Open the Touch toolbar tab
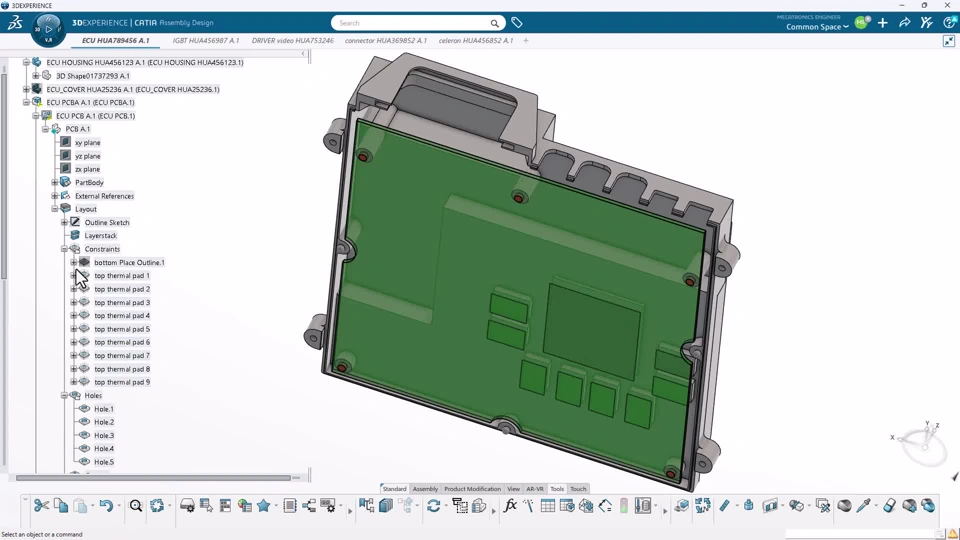Viewport: 960px width, 540px height. [x=578, y=489]
